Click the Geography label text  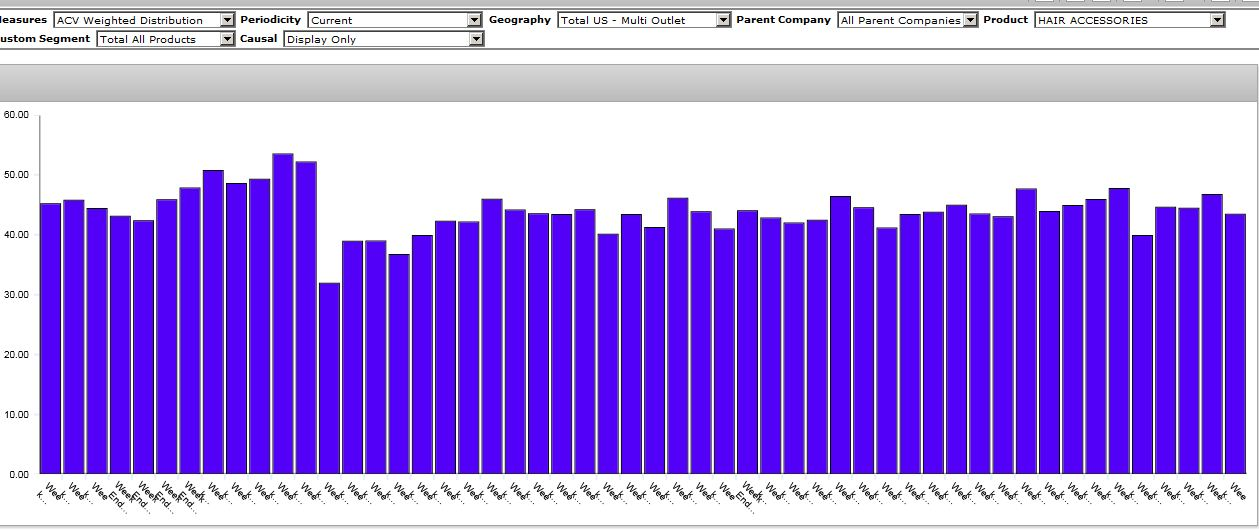click(519, 20)
